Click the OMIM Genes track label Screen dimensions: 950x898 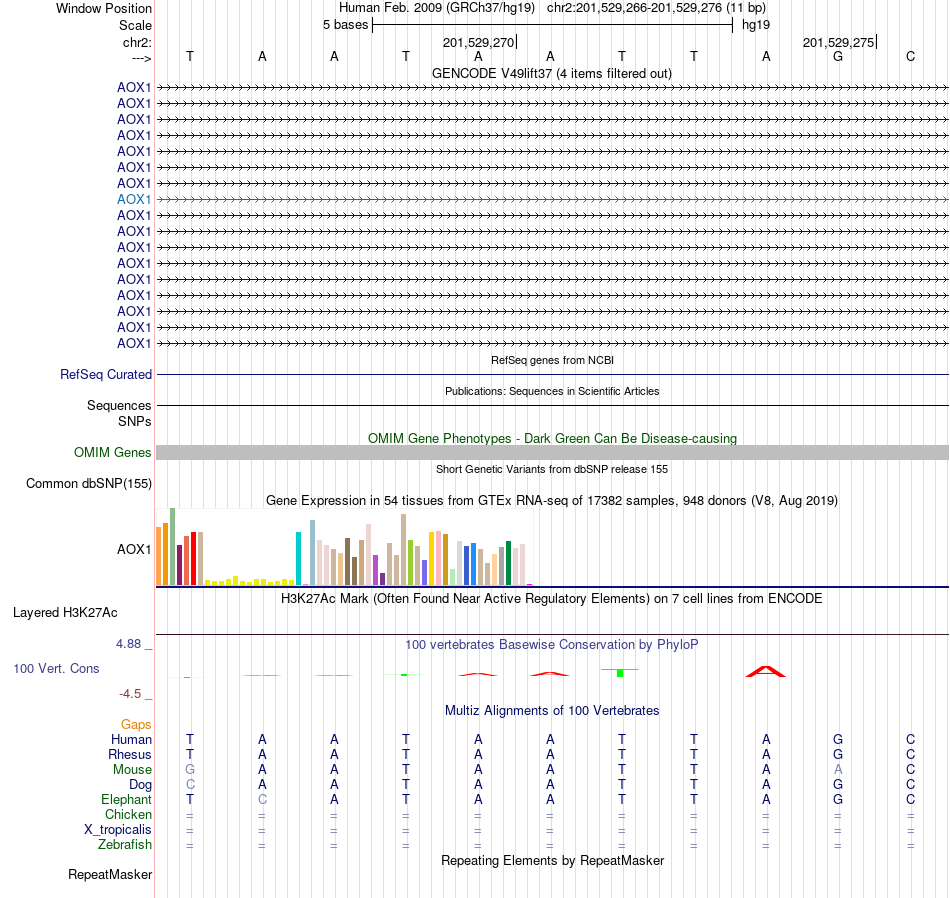(113, 453)
